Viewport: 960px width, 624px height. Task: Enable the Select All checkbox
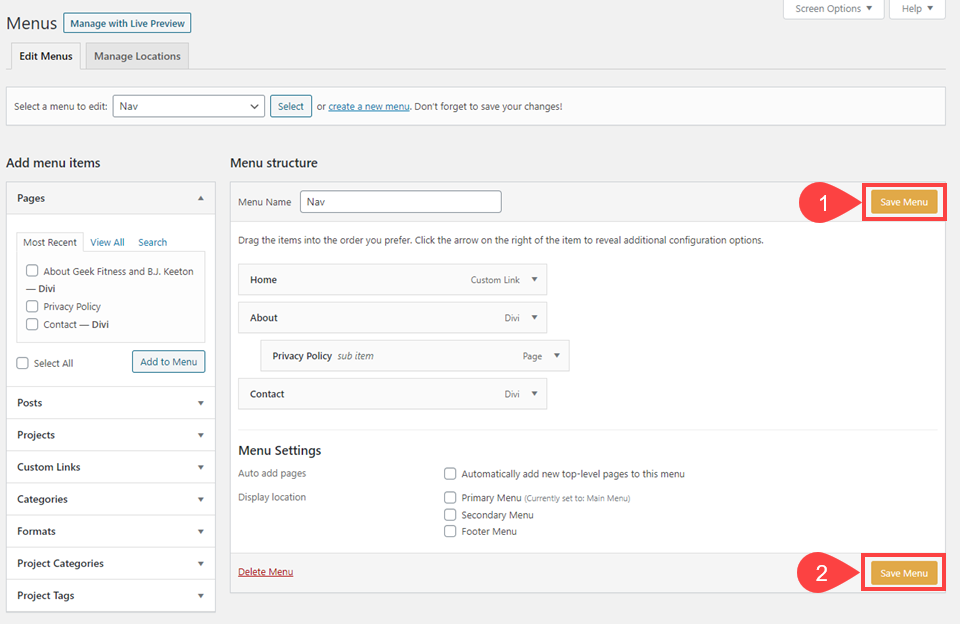22,362
